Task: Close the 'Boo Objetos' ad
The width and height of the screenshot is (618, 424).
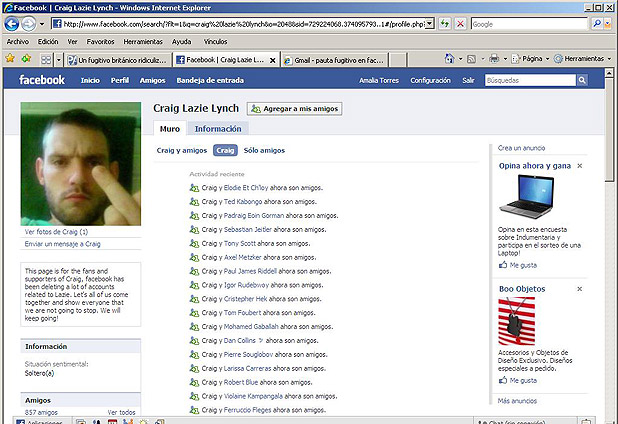Action: click(579, 289)
